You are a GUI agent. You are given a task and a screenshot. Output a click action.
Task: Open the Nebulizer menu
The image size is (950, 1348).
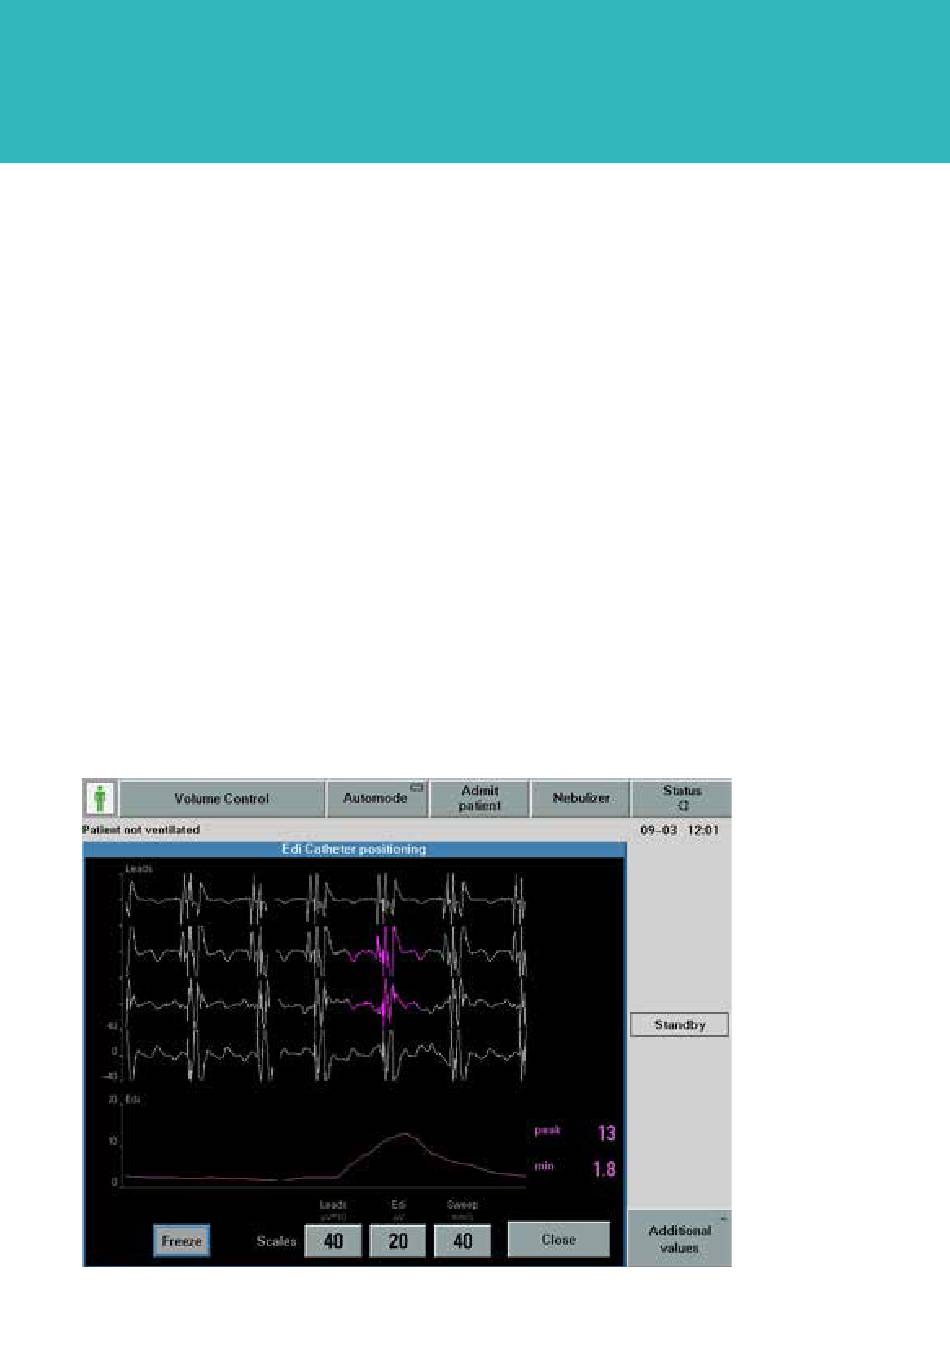(x=581, y=799)
